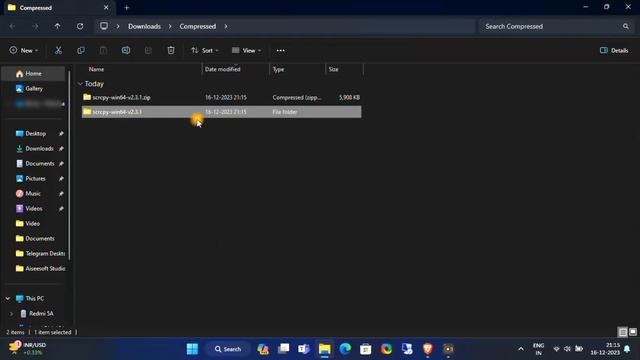This screenshot has width=640, height=360.
Task: Open Downloads in quick access
Action: [39, 149]
